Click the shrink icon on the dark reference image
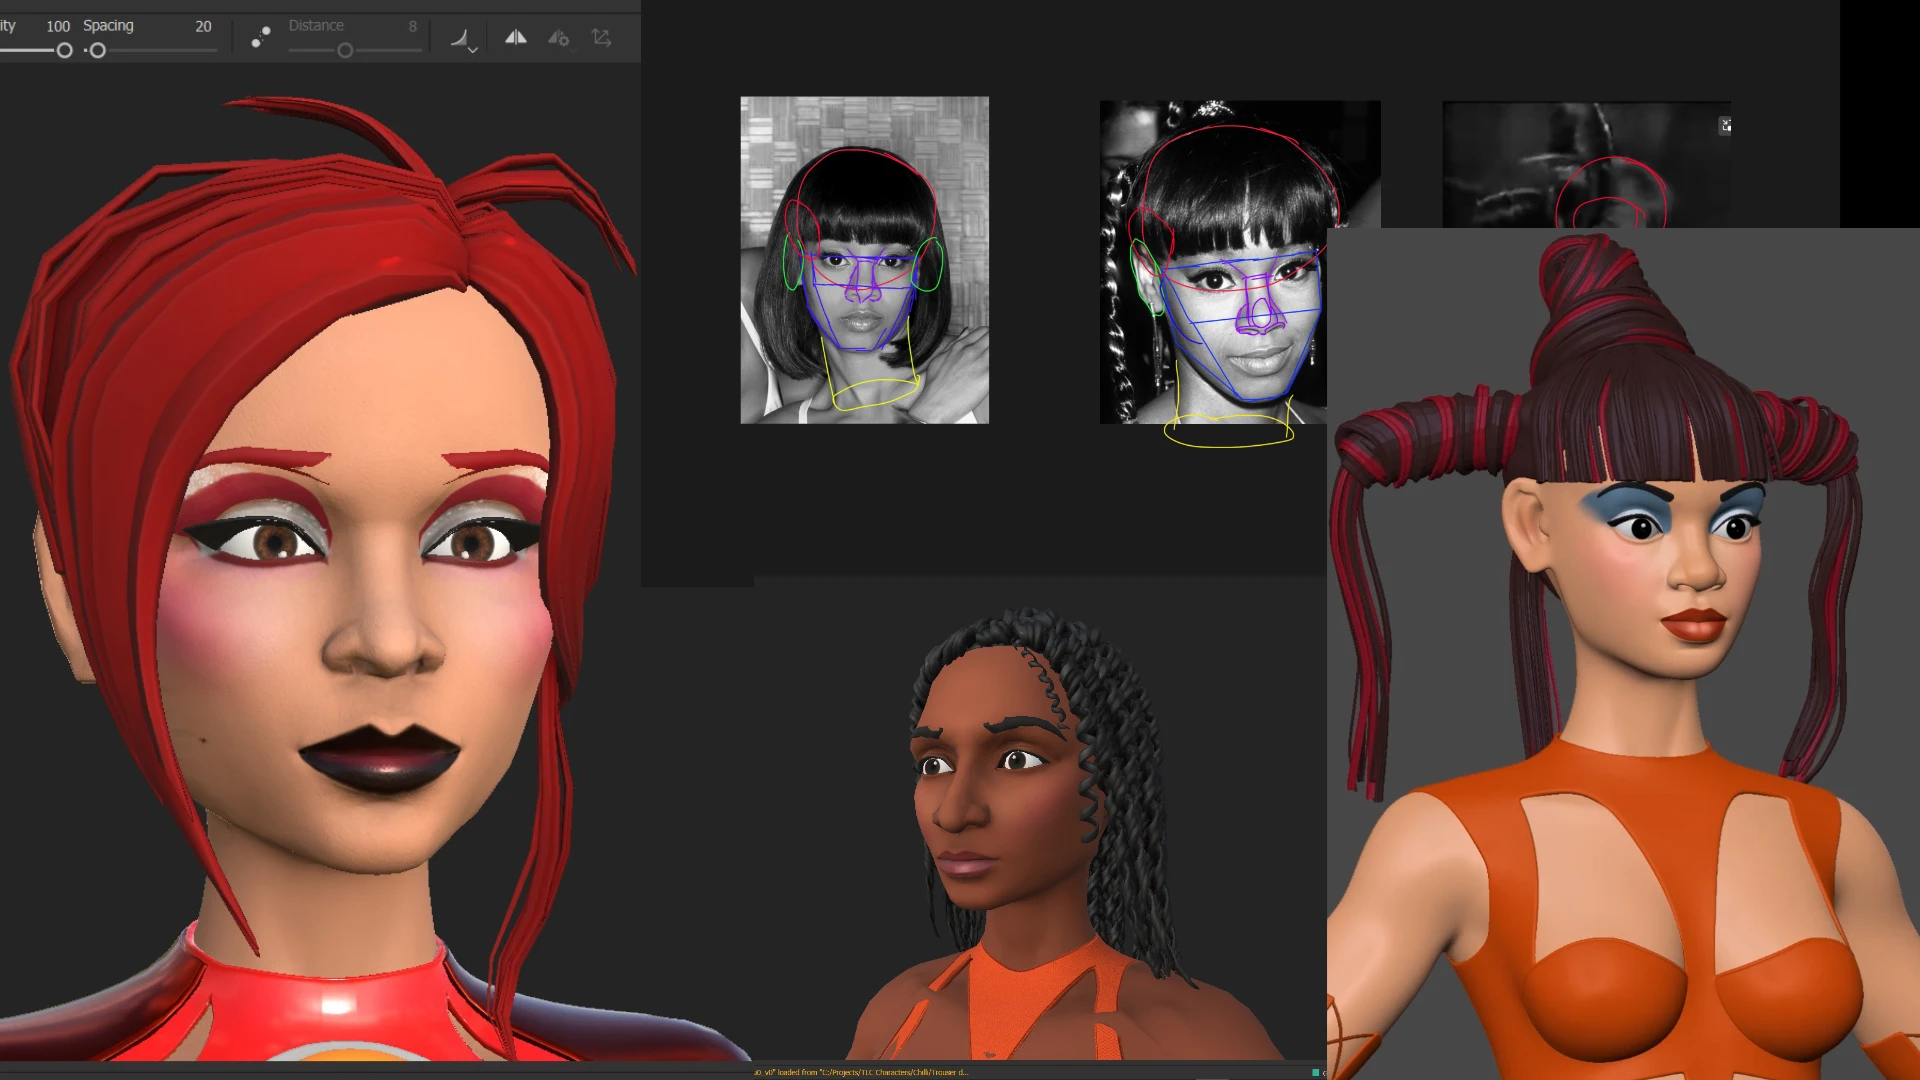This screenshot has width=1920, height=1080. point(1725,125)
